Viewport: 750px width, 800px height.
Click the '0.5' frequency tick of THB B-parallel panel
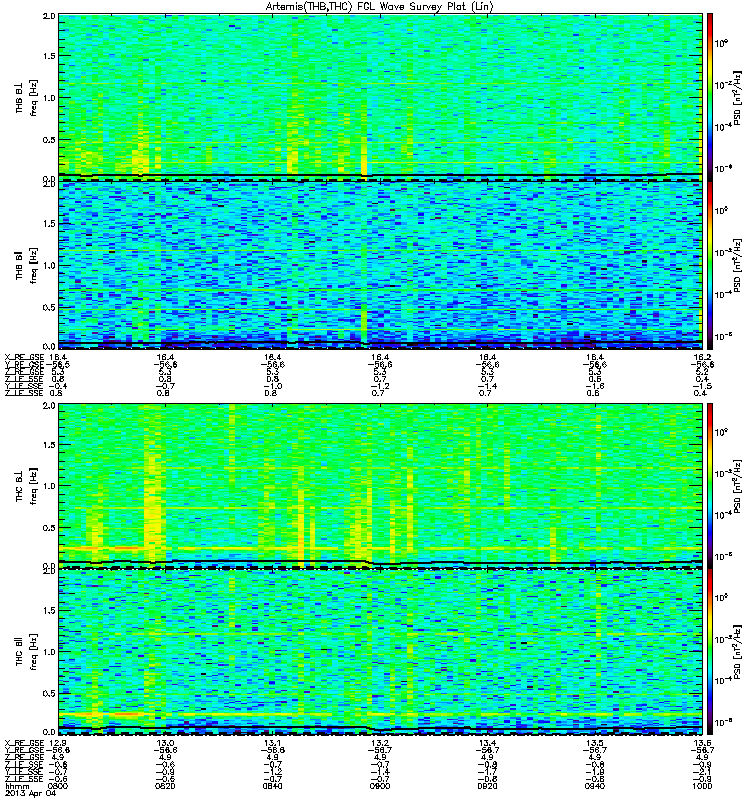[x=49, y=307]
